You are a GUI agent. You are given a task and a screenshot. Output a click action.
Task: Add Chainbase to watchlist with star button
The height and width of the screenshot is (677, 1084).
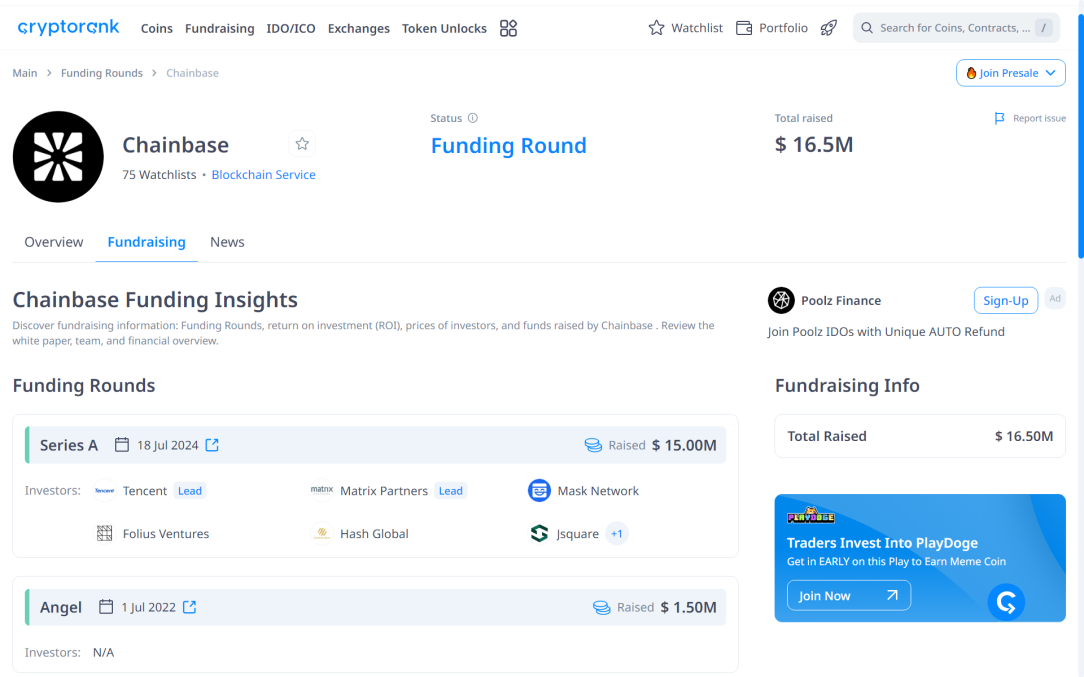(x=302, y=144)
